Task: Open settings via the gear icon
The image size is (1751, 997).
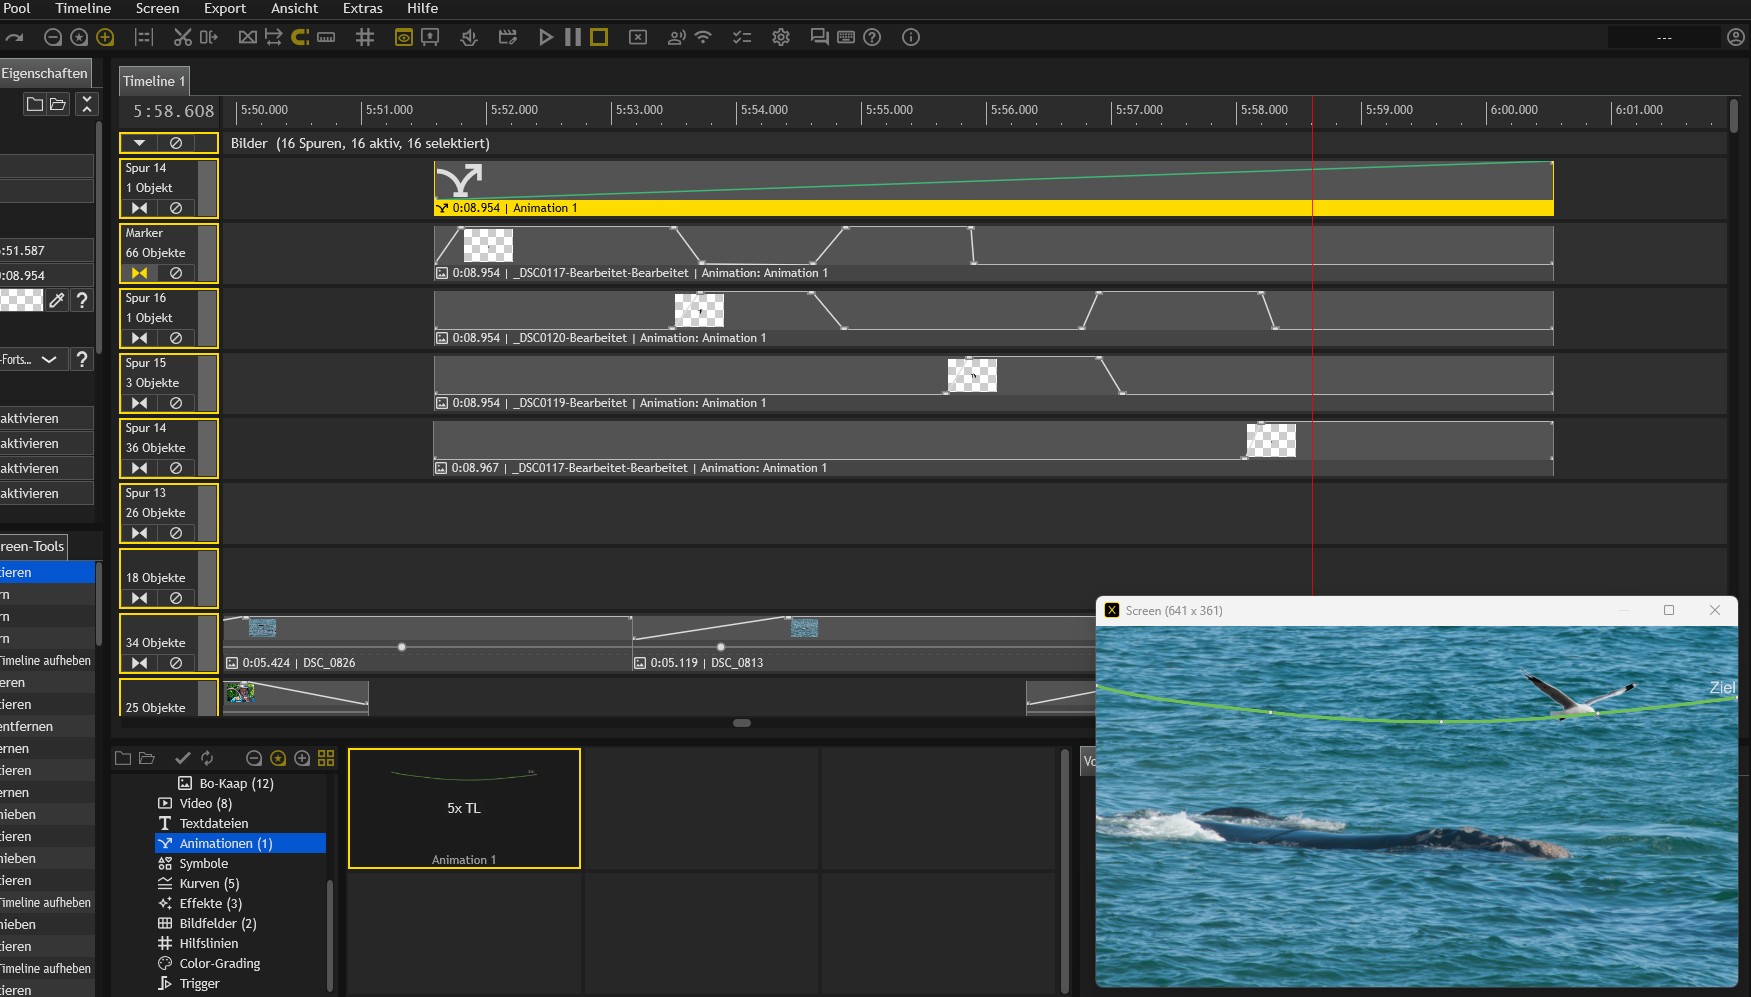Action: 781,37
